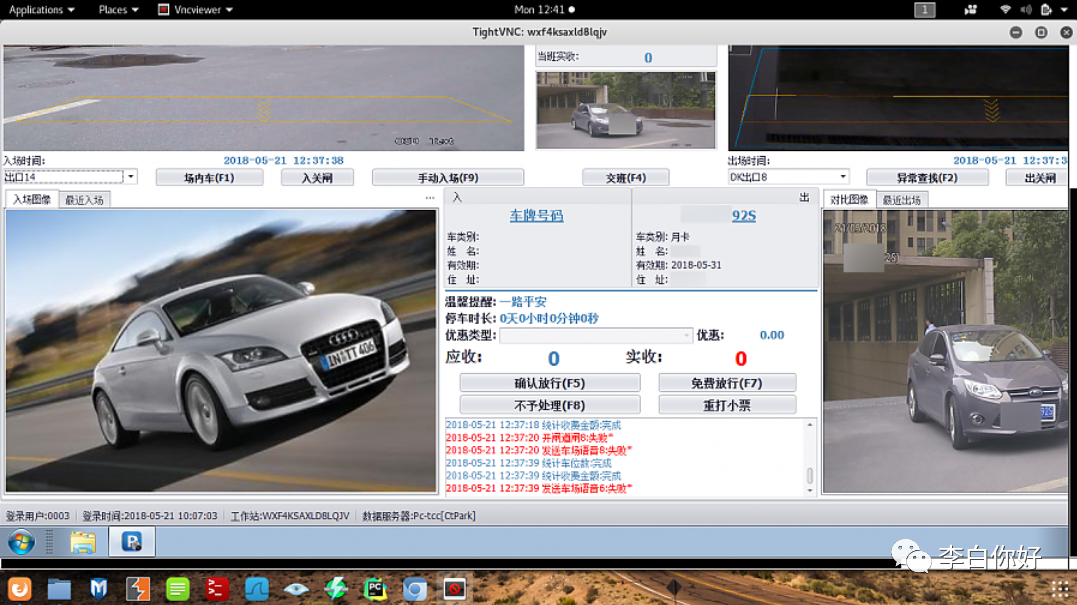Select log row '统计车位数:完成'
Viewport: 1077px width, 605px height.
click(529, 463)
